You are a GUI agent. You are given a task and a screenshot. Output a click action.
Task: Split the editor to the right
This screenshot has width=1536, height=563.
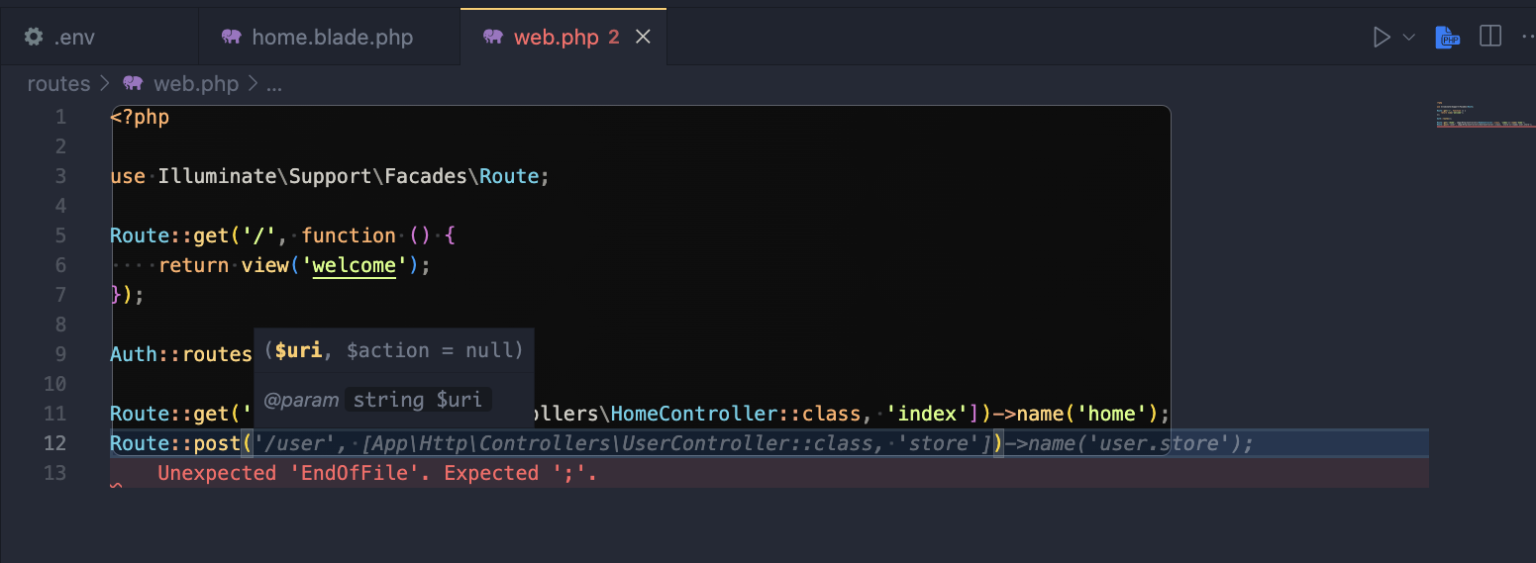[1490, 37]
